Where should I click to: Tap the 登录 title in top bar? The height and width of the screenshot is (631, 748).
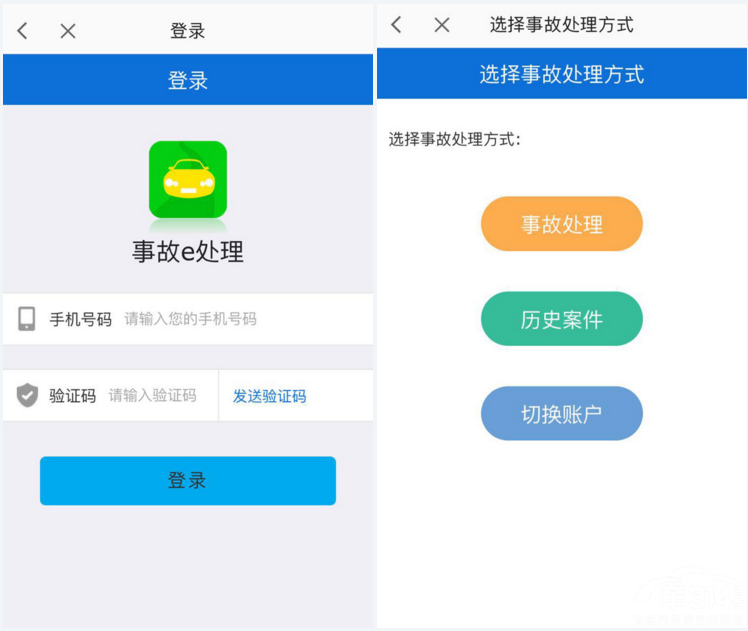click(x=187, y=31)
